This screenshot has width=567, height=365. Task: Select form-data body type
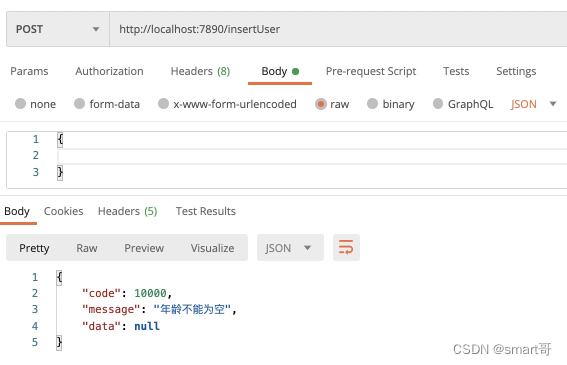[79, 104]
